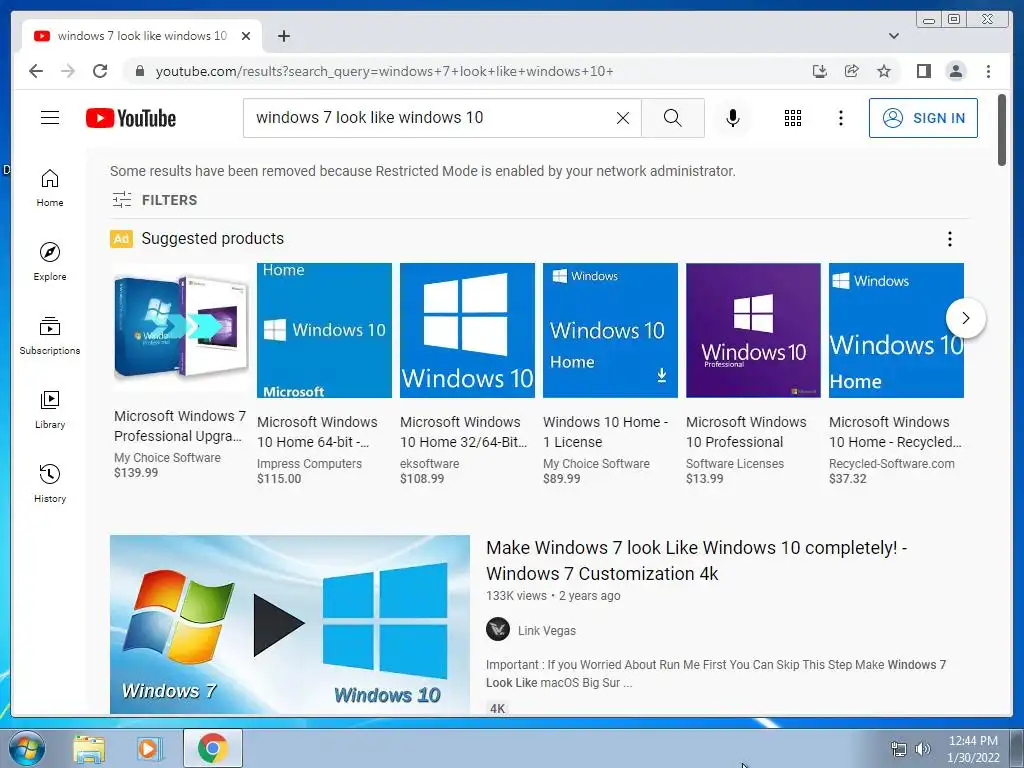Close the windows 7 look like windows 10 tab
The width and height of the screenshot is (1024, 768).
coord(246,36)
